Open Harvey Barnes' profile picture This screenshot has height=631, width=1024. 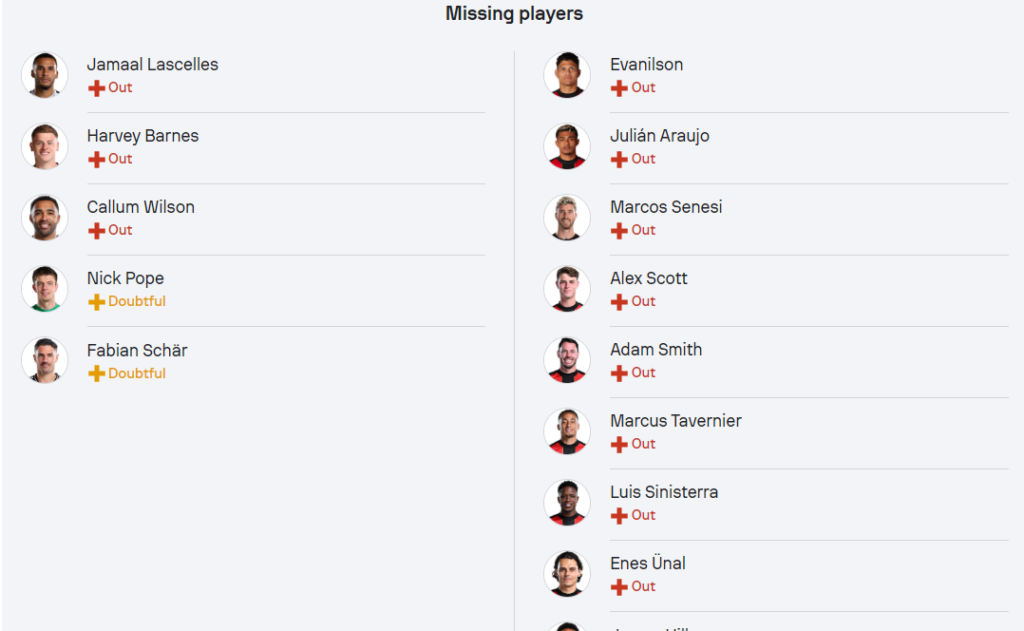coord(44,146)
